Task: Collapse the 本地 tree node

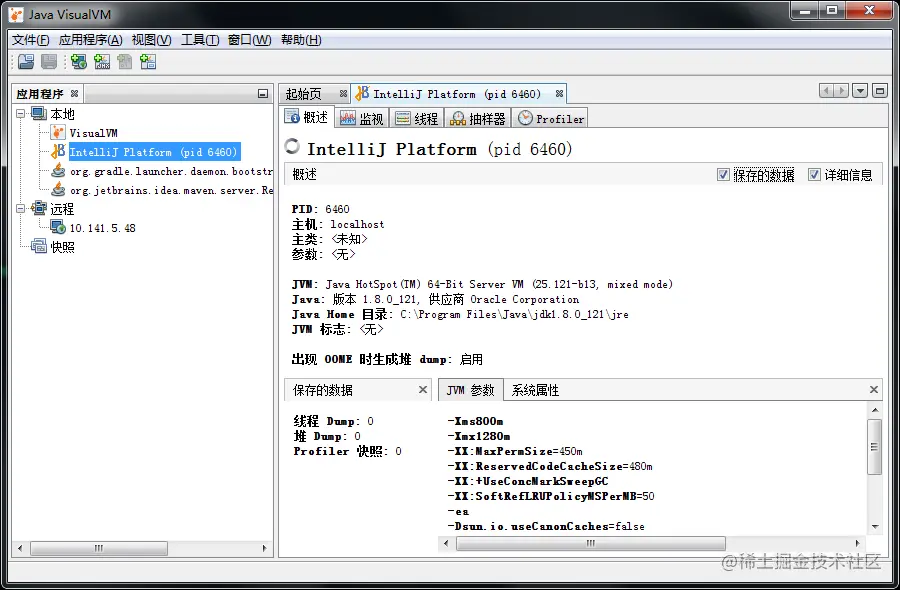Action: [21, 114]
